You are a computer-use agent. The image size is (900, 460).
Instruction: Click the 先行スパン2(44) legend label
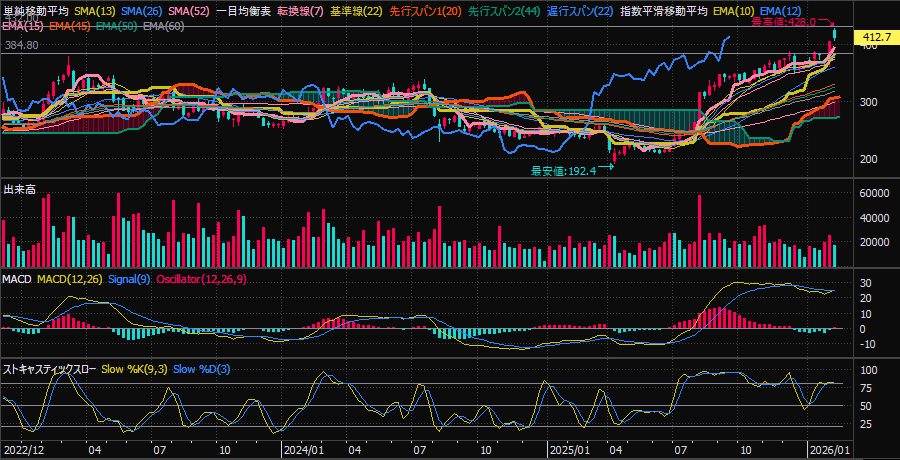(505, 9)
